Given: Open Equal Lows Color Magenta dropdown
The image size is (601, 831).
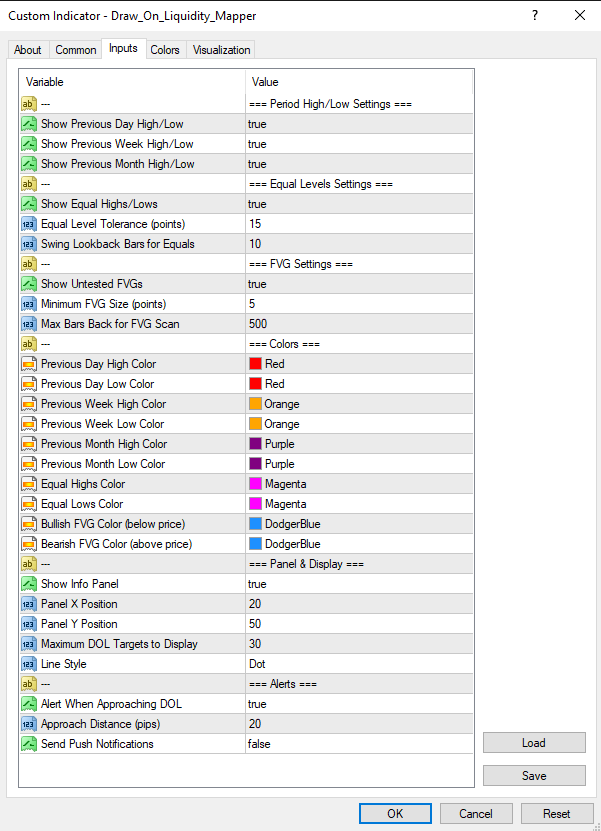Looking at the screenshot, I should [359, 504].
